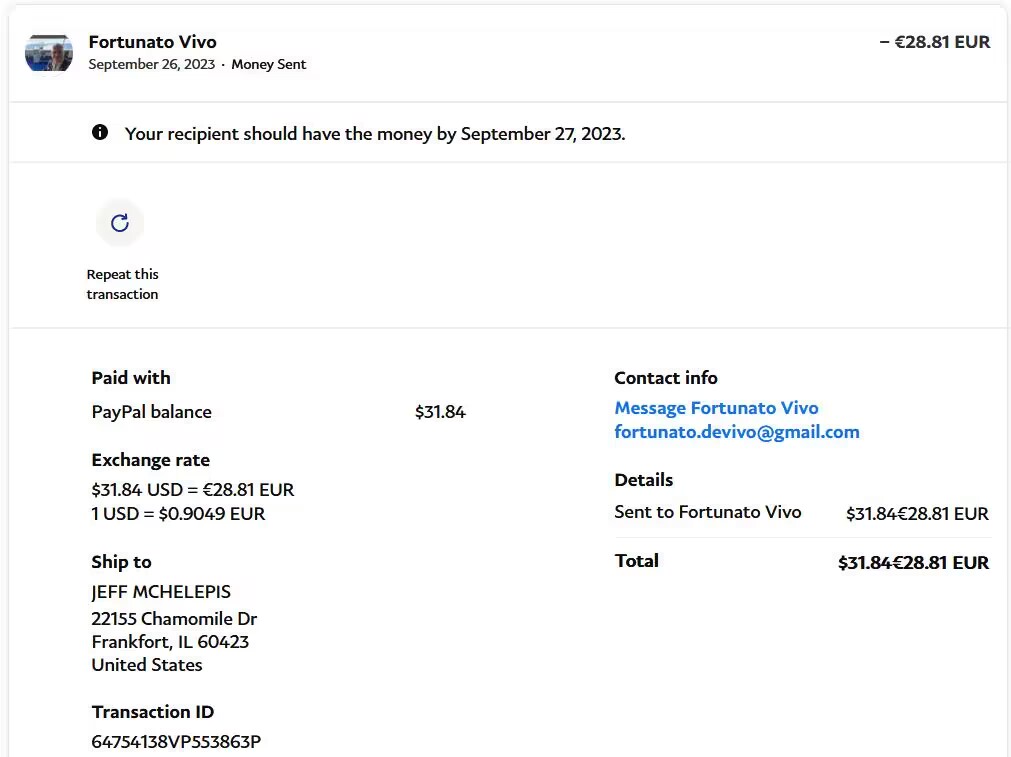1011x757 pixels.
Task: Click the JEFF MCHELEPIS shipping name
Action: (x=161, y=592)
